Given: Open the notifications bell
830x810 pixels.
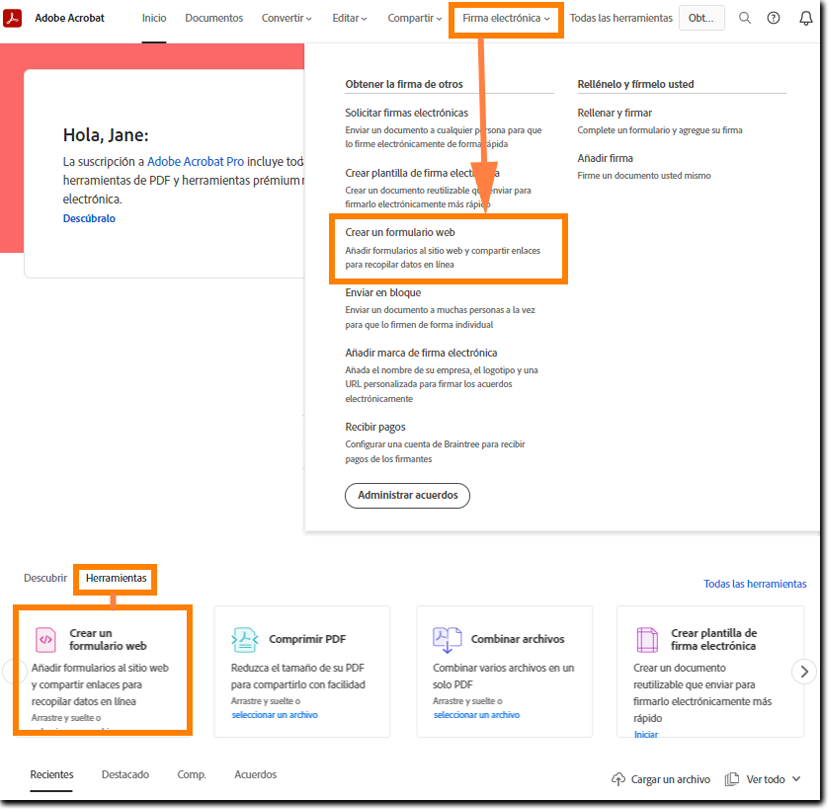Looking at the screenshot, I should 806,17.
